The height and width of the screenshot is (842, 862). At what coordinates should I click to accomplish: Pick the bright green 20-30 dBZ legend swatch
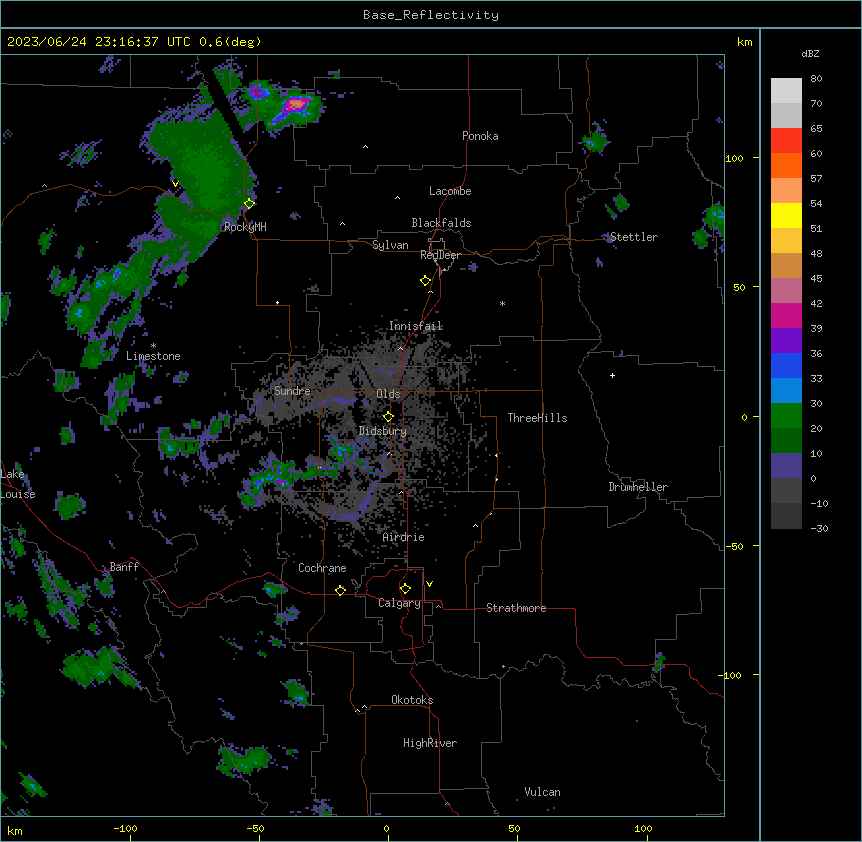coord(786,416)
